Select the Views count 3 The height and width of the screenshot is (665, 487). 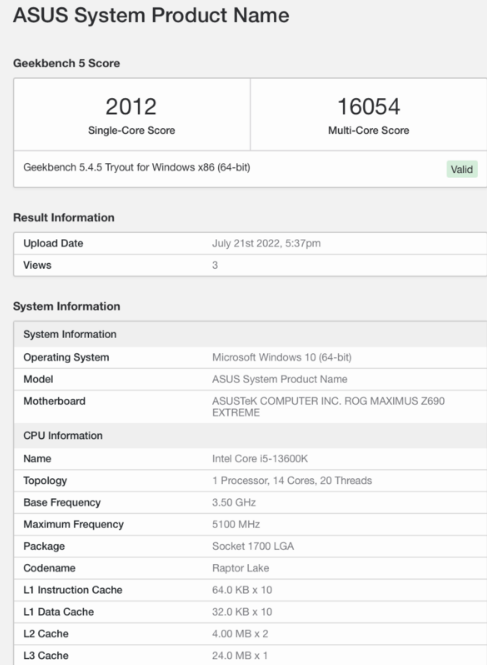[x=215, y=265]
